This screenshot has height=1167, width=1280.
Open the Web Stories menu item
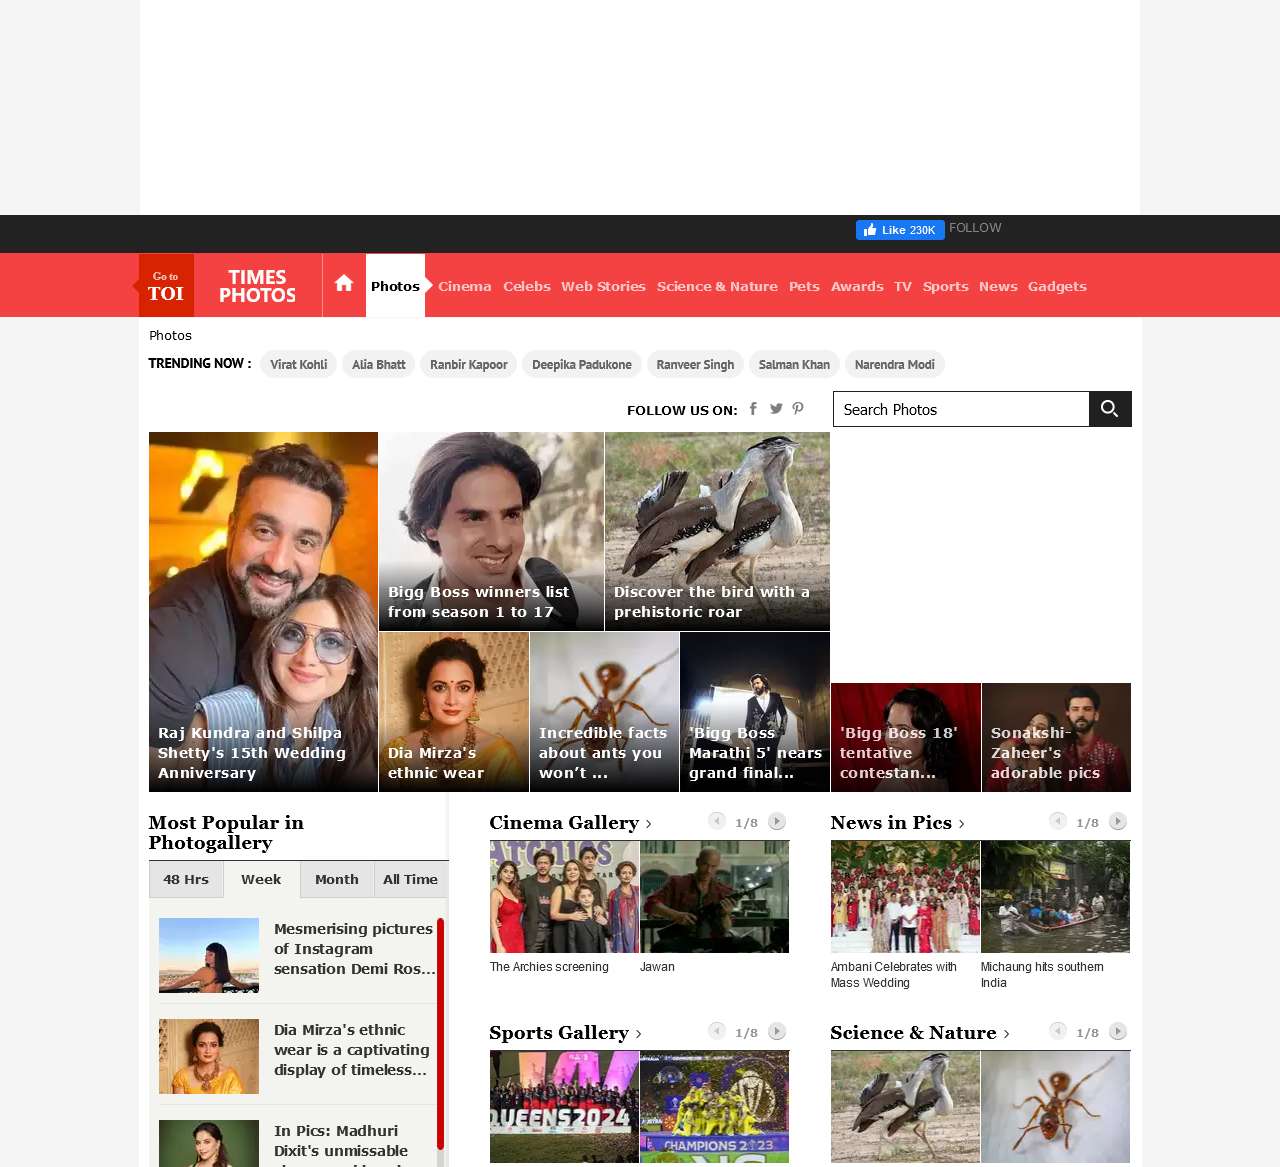pyautogui.click(x=603, y=286)
